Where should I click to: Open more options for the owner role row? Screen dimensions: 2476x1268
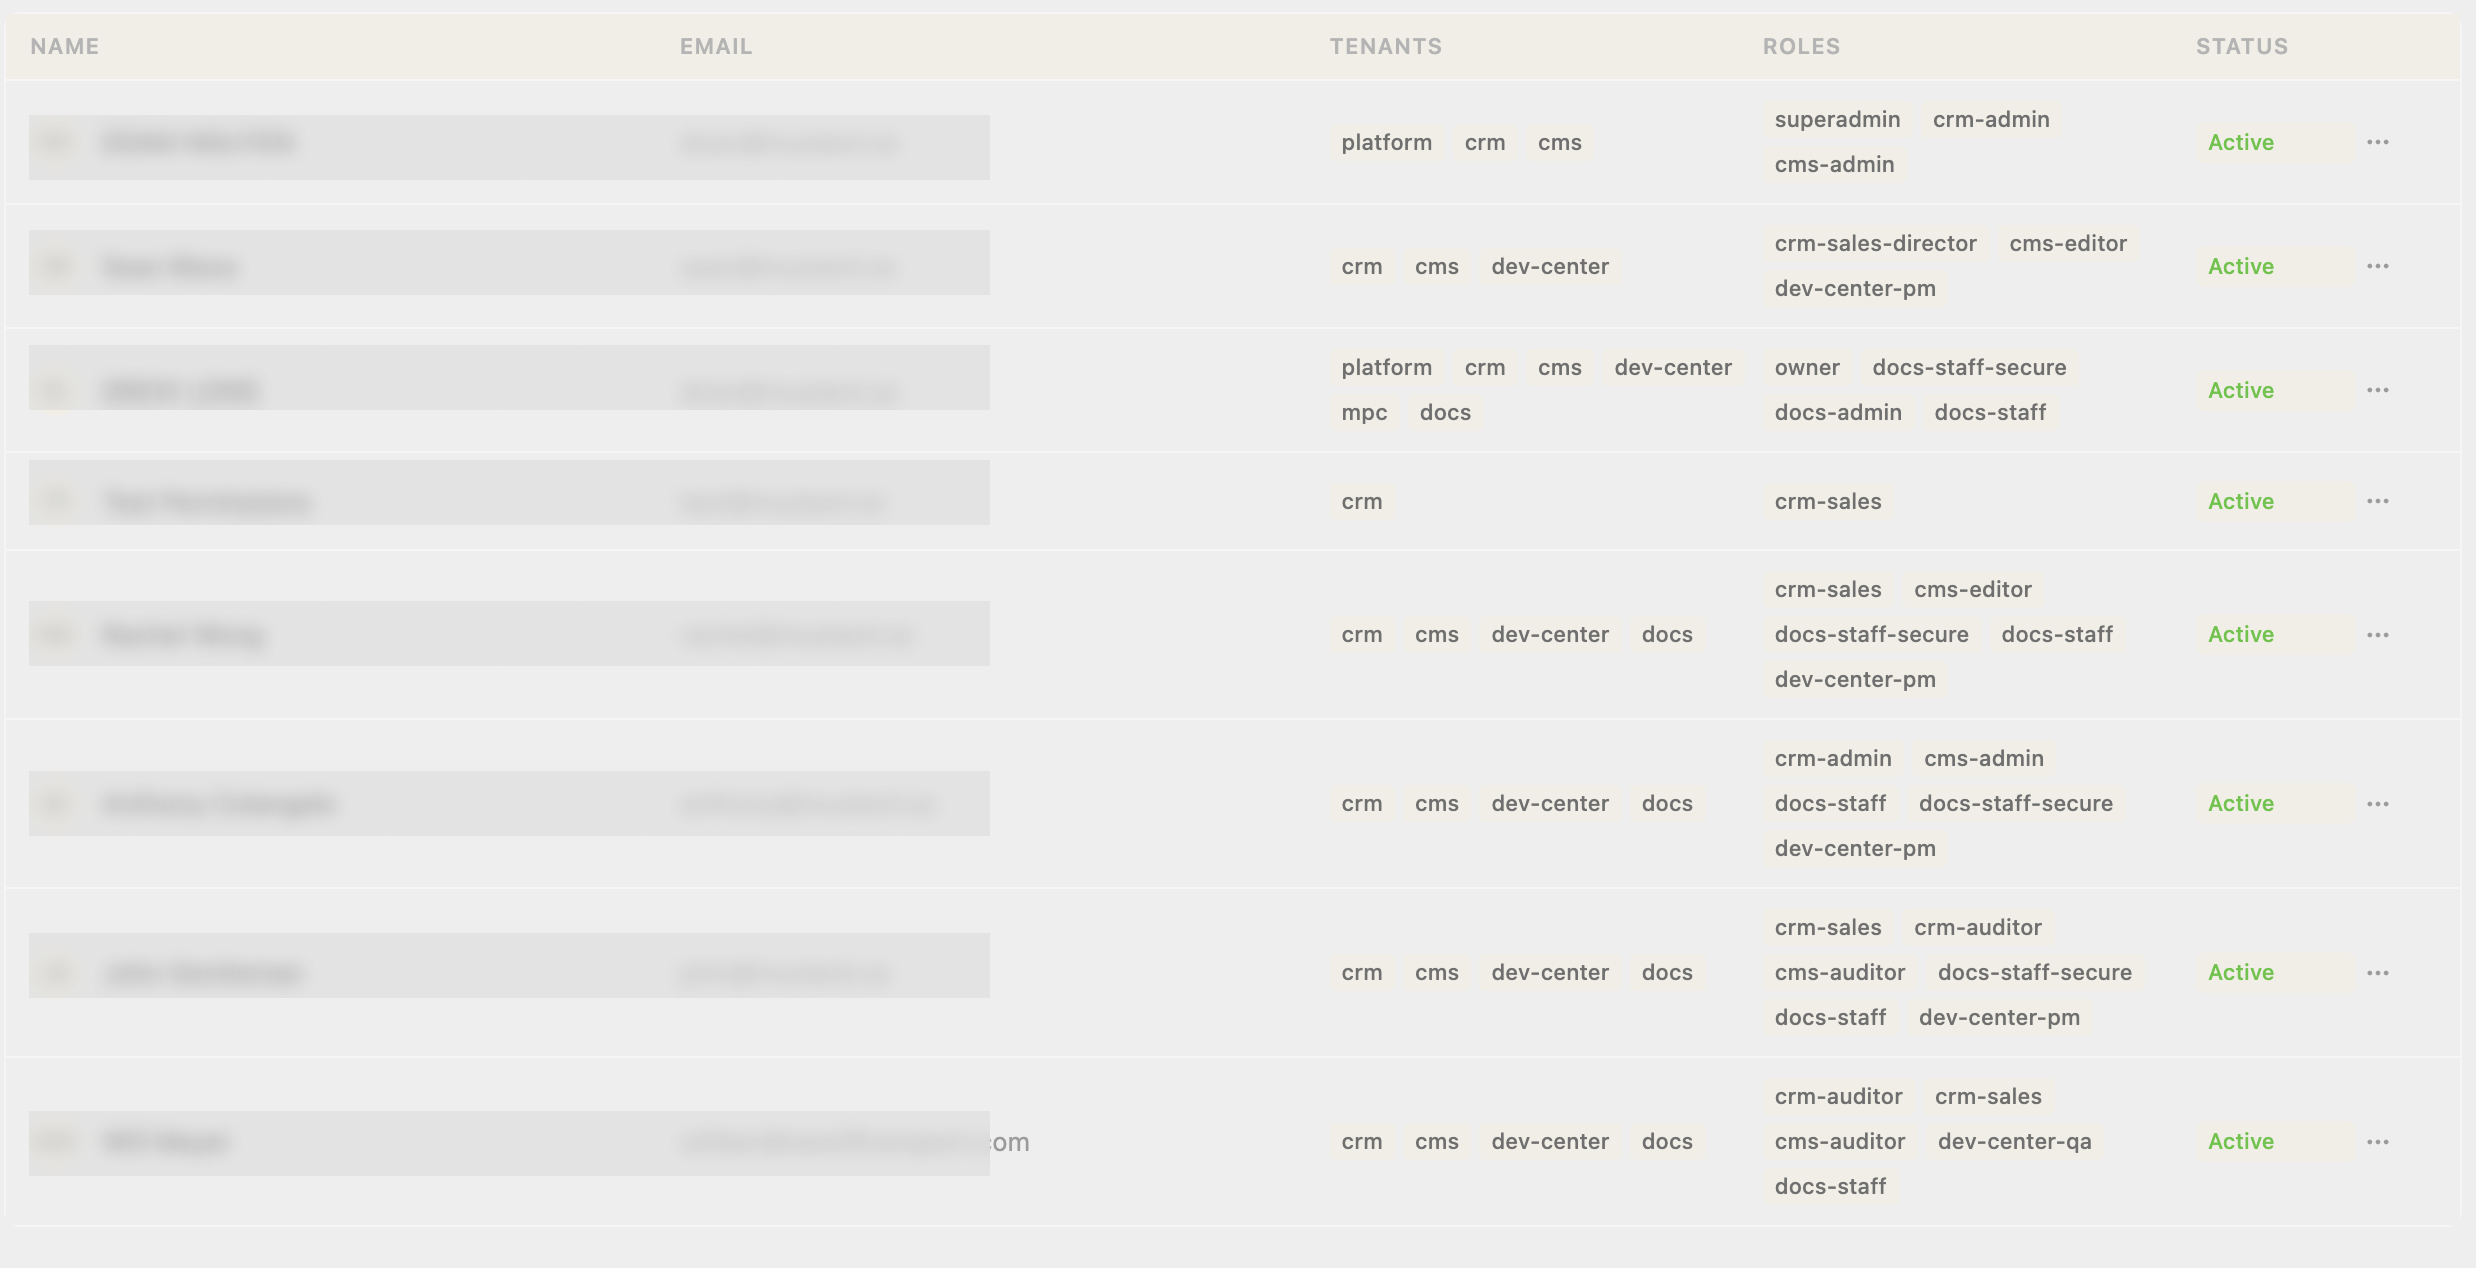(x=2377, y=390)
